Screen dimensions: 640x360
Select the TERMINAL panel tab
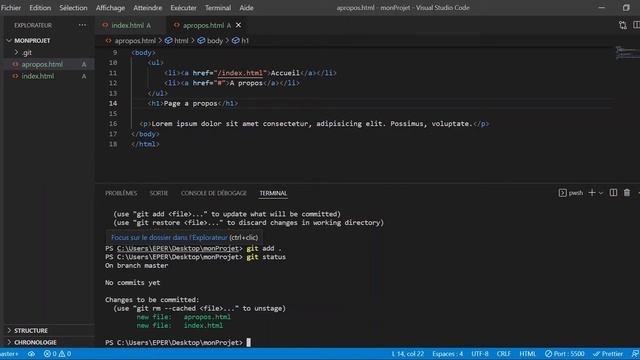coord(273,193)
